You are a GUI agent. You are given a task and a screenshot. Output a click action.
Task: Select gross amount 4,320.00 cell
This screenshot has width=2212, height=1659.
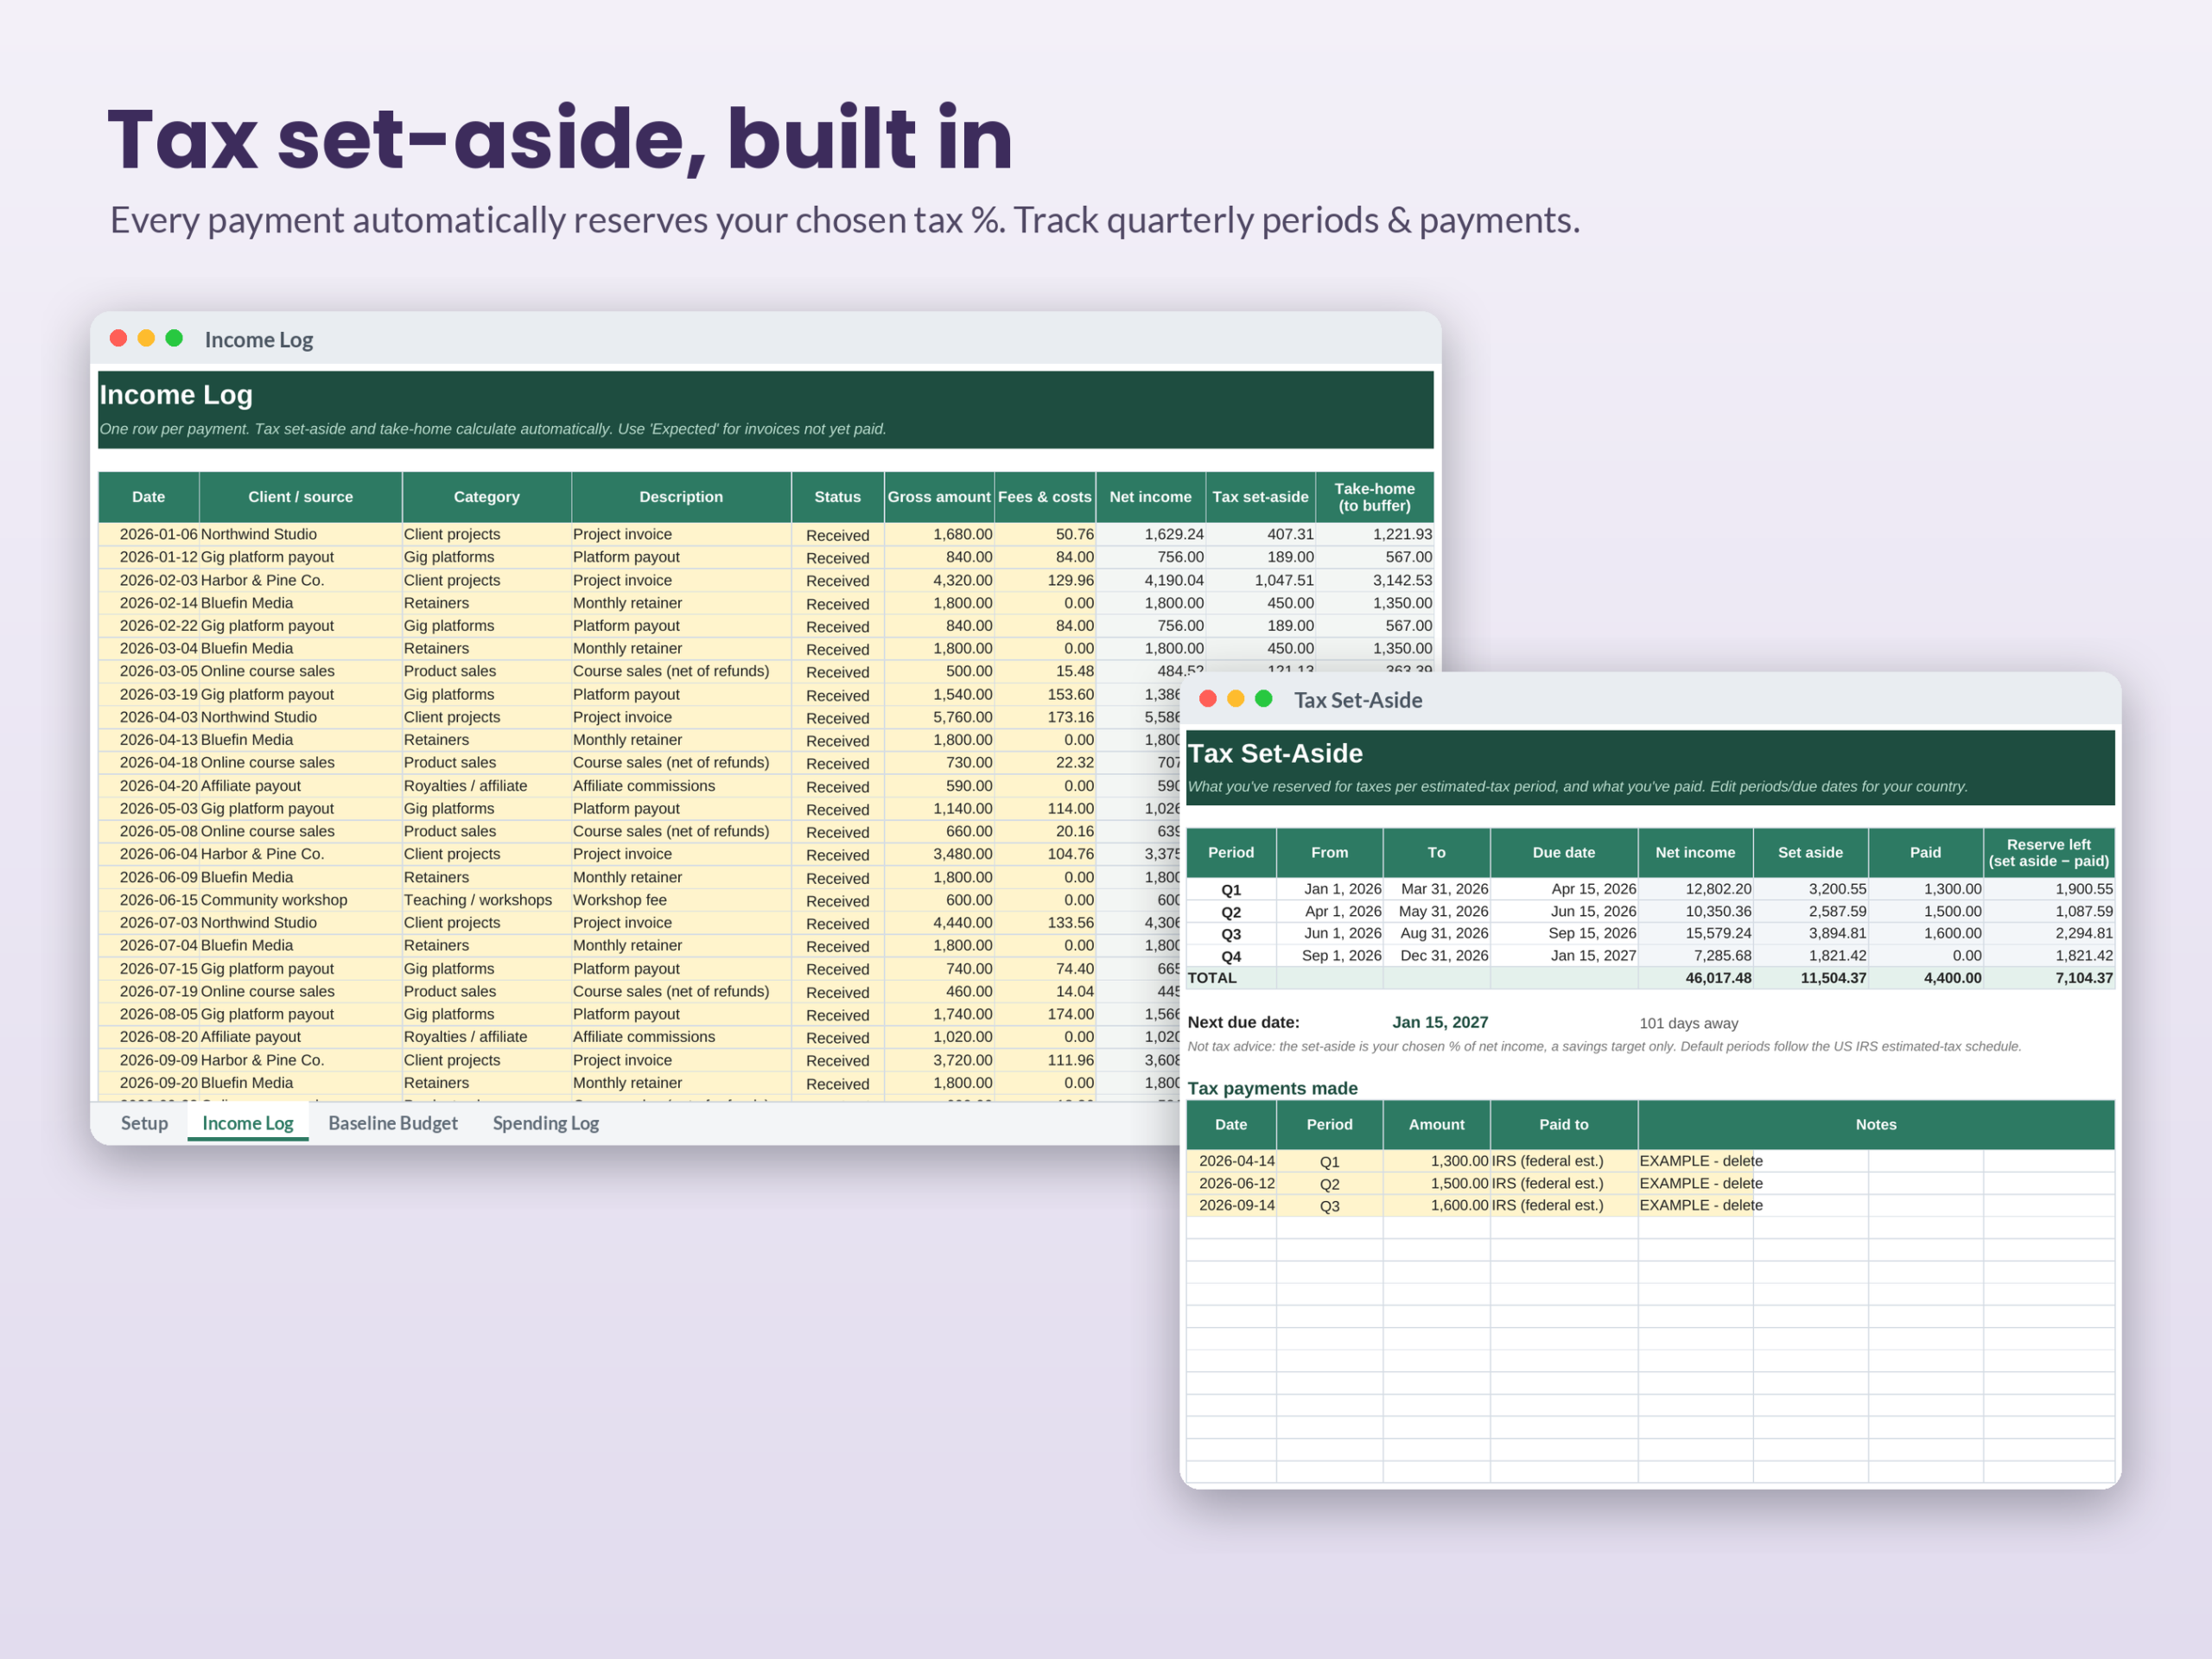point(939,580)
